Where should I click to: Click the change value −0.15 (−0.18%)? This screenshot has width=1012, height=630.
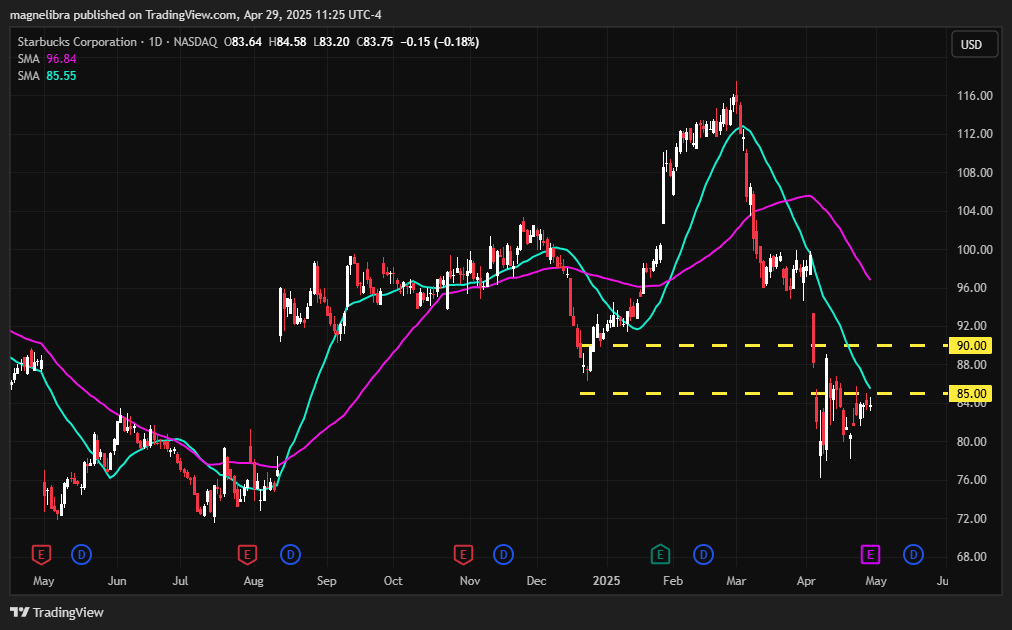coord(440,42)
